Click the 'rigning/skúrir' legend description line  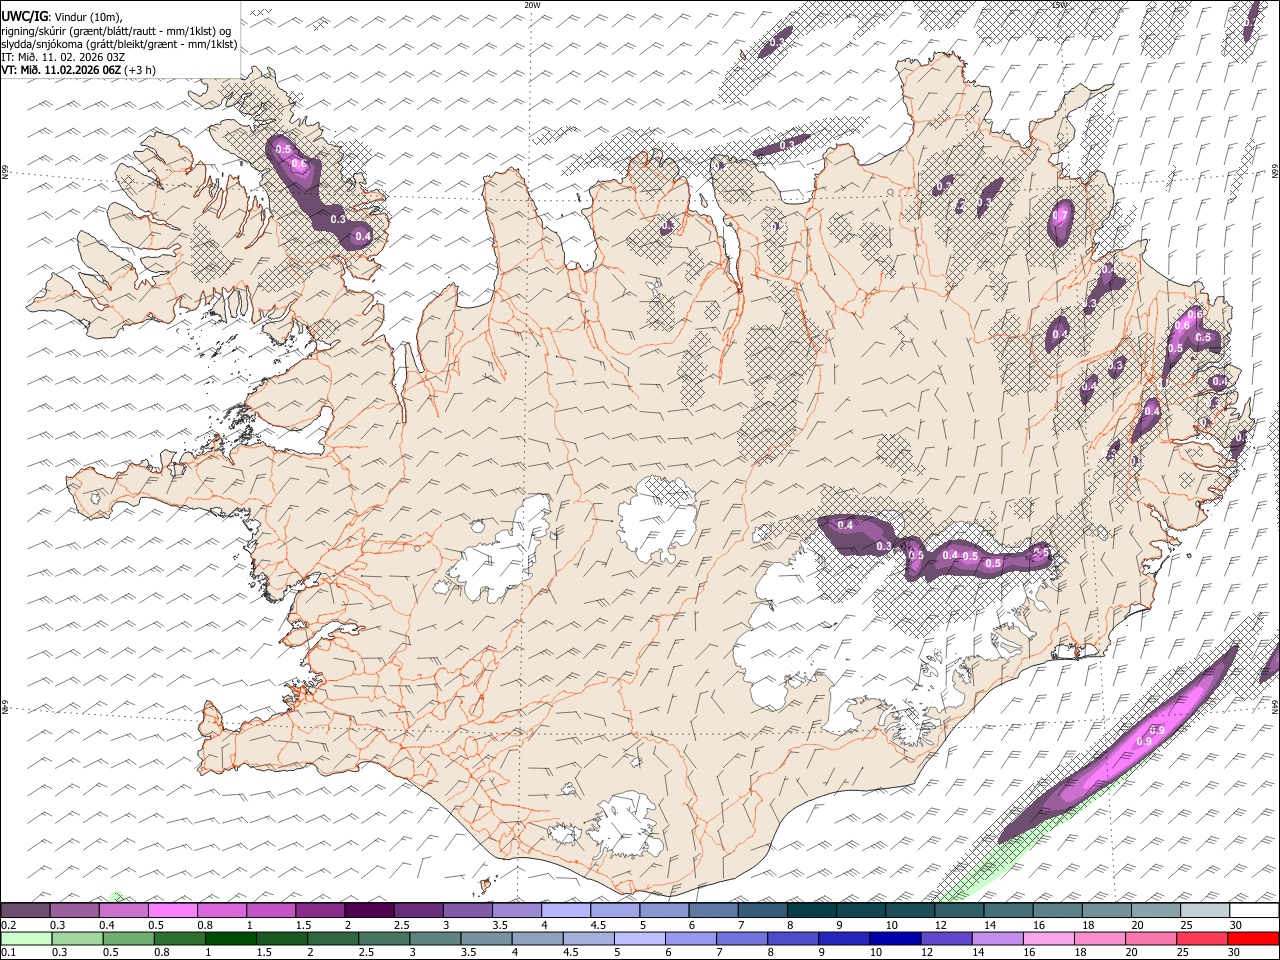tap(116, 31)
